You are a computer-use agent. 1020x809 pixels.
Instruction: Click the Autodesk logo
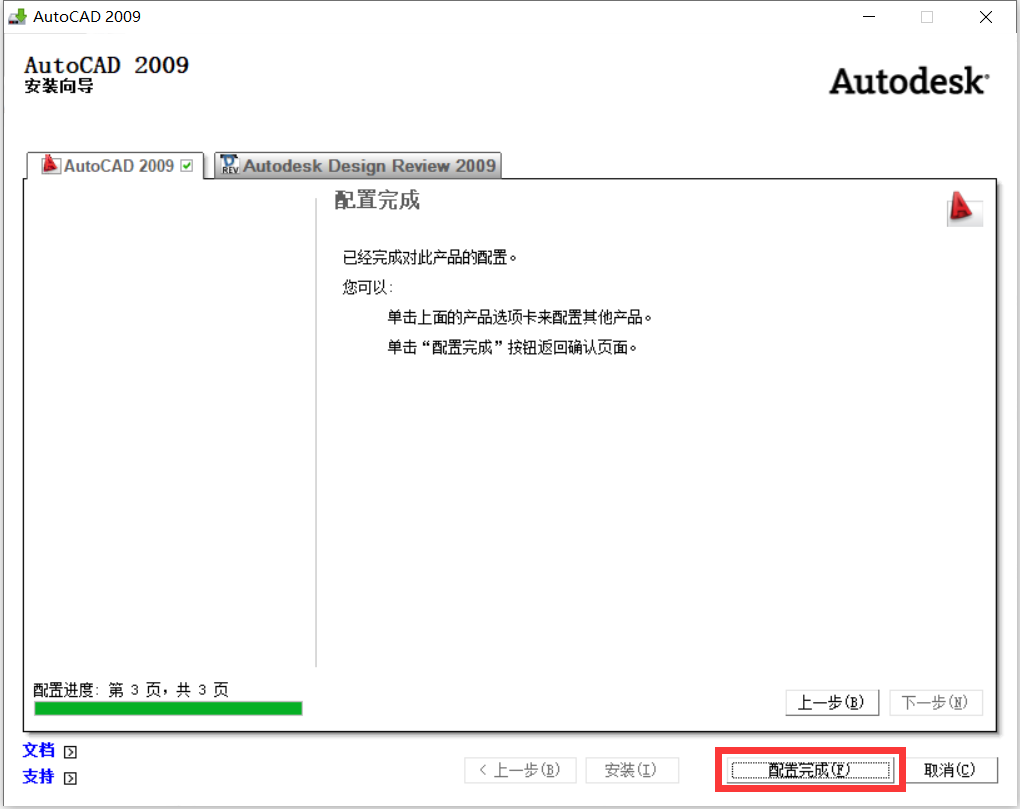[909, 82]
